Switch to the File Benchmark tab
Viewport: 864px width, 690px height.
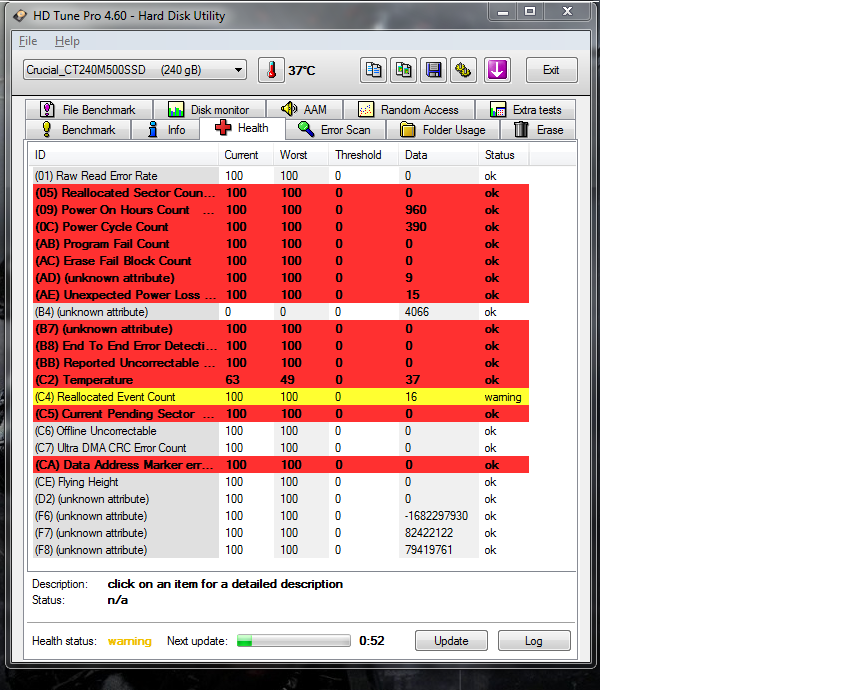88,110
